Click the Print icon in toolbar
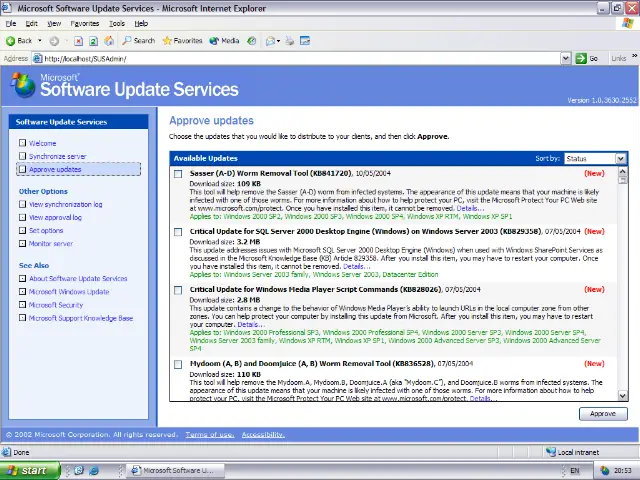The width and height of the screenshot is (640, 480). (289, 41)
